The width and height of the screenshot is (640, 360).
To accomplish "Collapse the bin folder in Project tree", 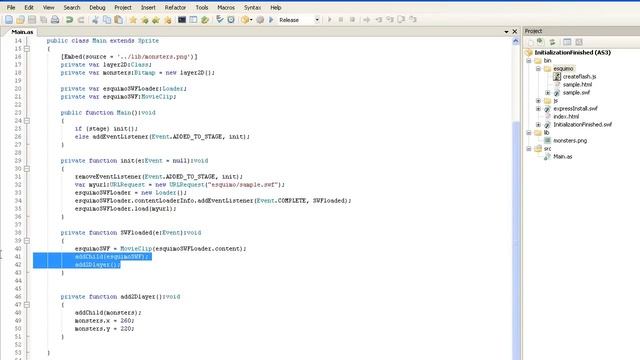I will pyautogui.click(x=529, y=60).
